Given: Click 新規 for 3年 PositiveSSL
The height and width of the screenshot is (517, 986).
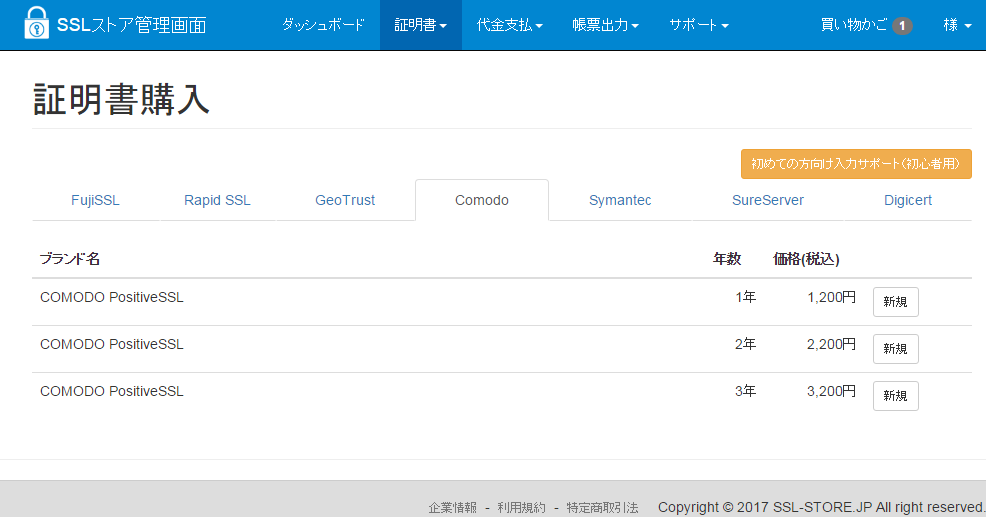Looking at the screenshot, I should [x=895, y=396].
